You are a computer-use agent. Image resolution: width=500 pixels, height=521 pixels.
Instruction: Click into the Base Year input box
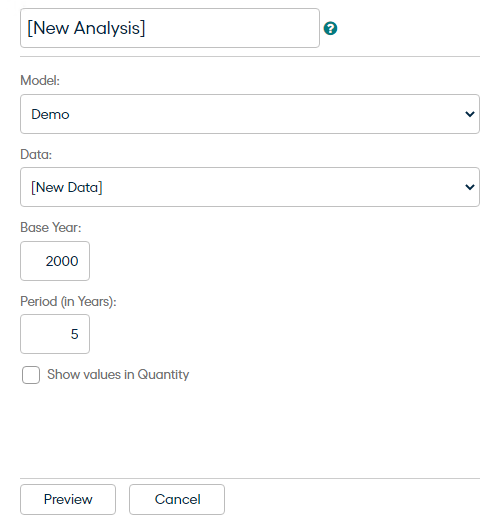[55, 261]
